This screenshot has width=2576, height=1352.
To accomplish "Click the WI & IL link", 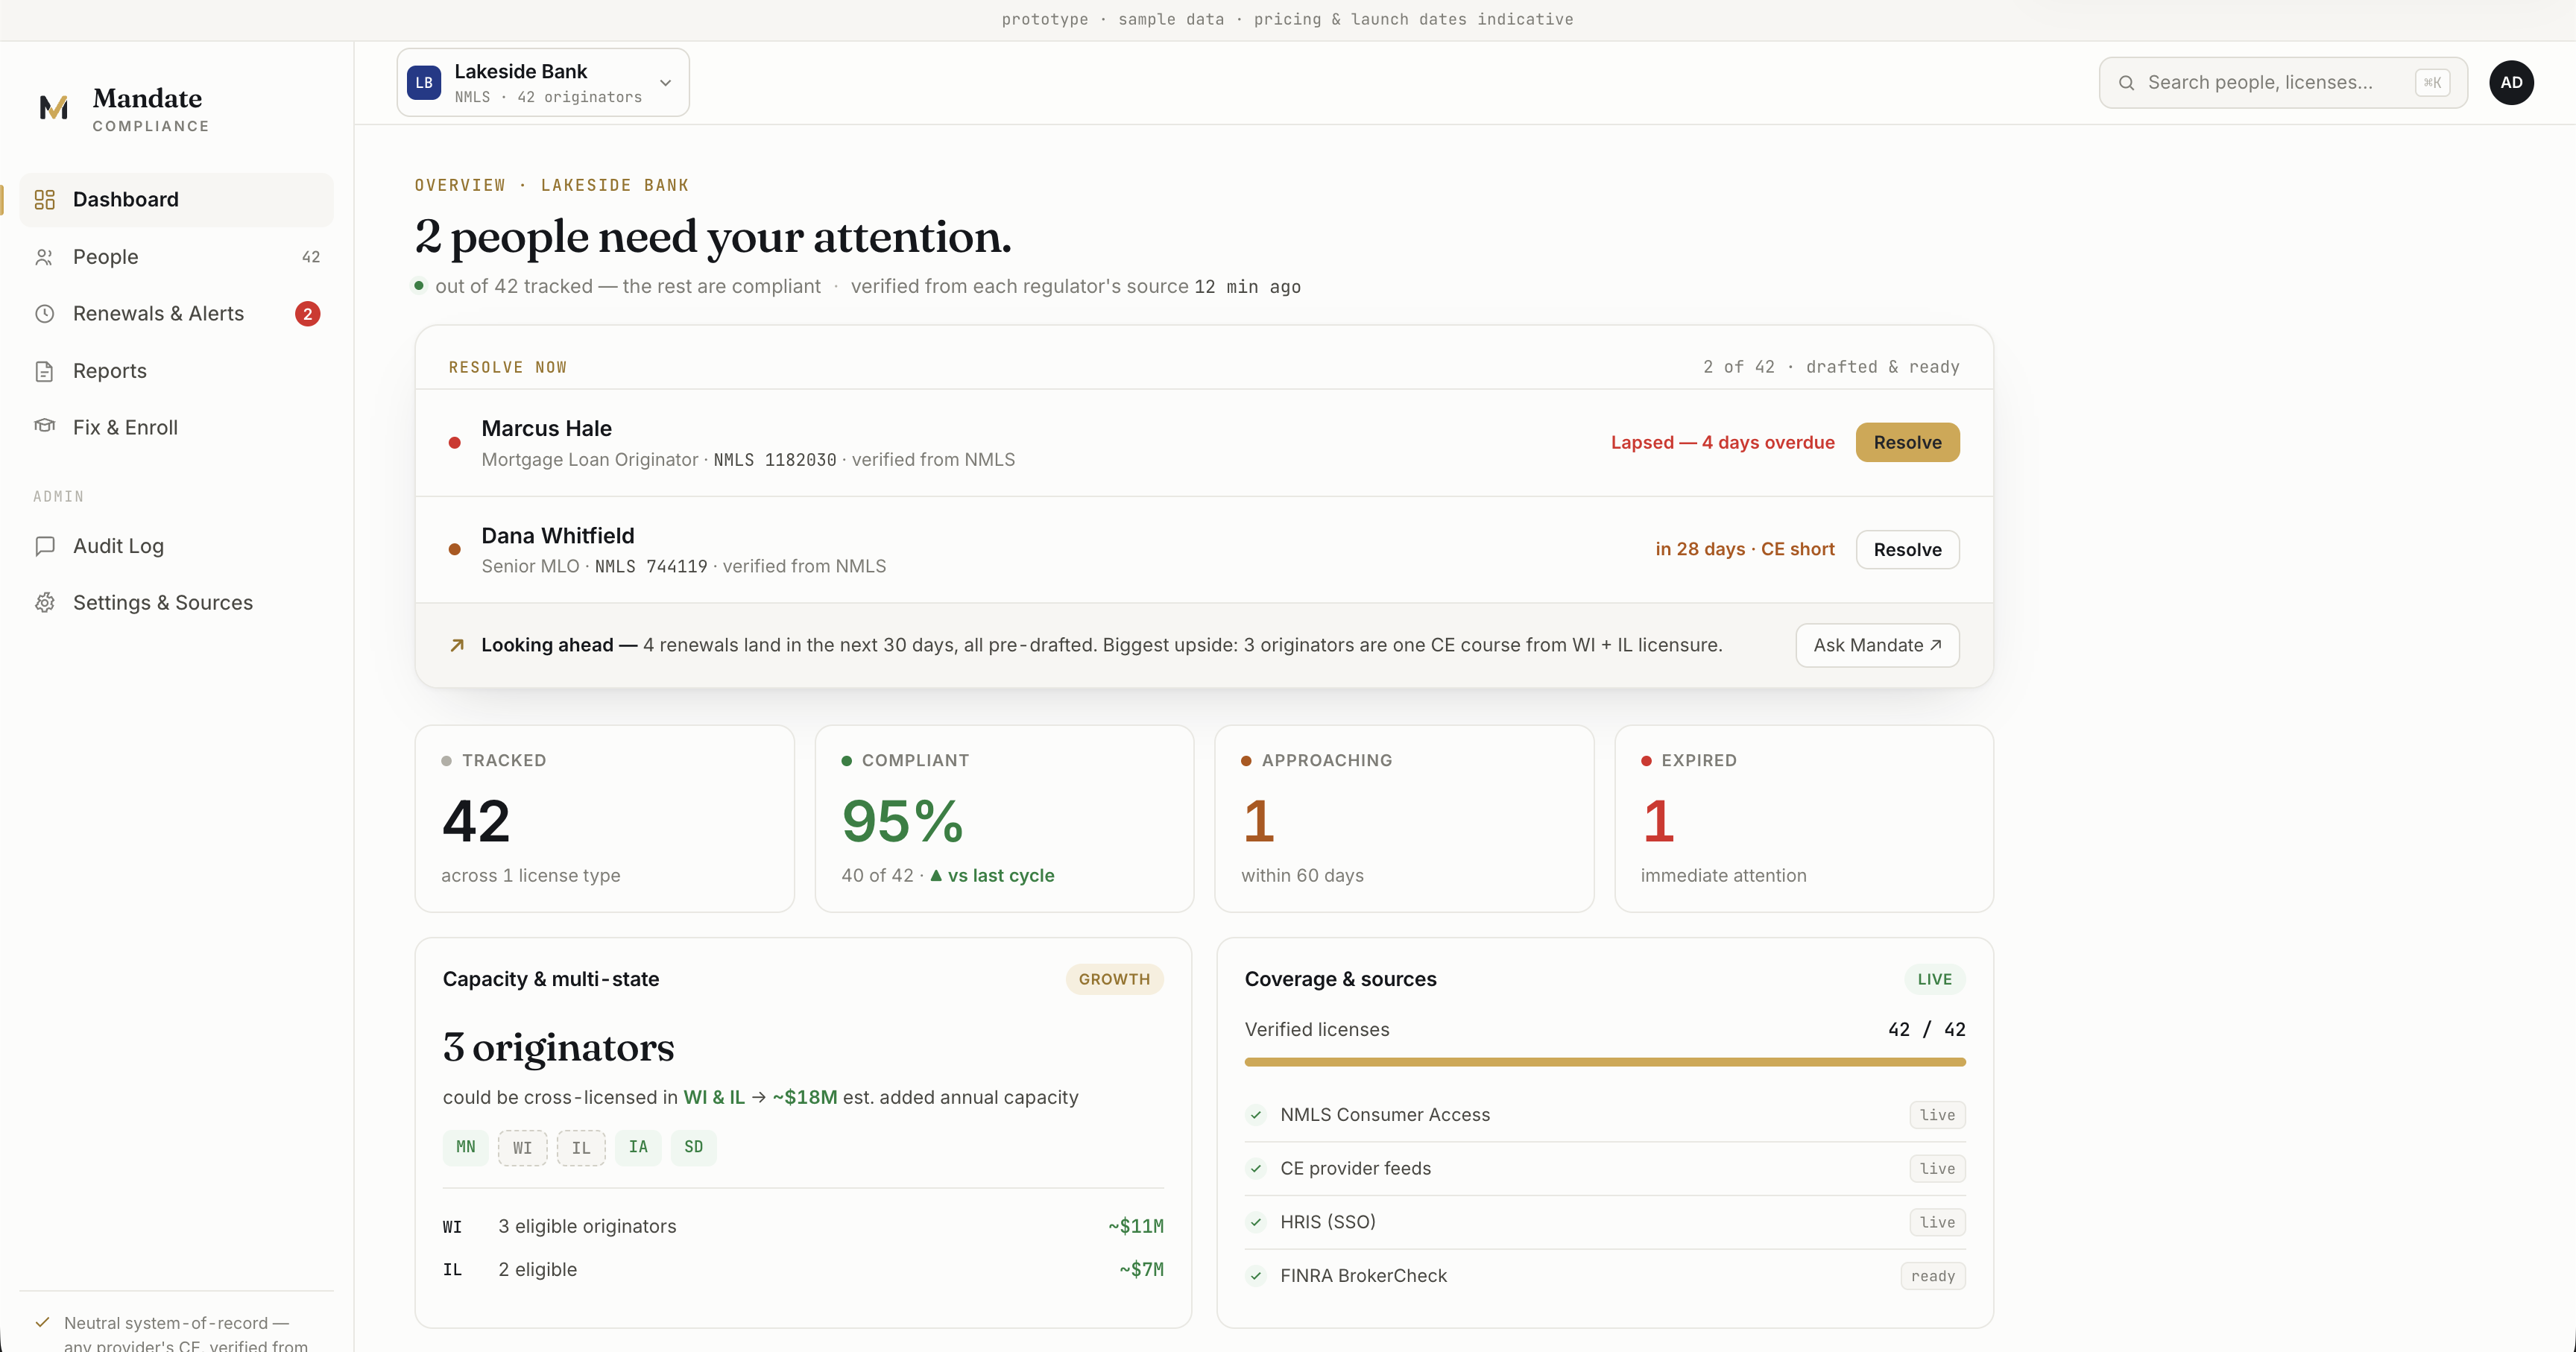I will tap(714, 1098).
